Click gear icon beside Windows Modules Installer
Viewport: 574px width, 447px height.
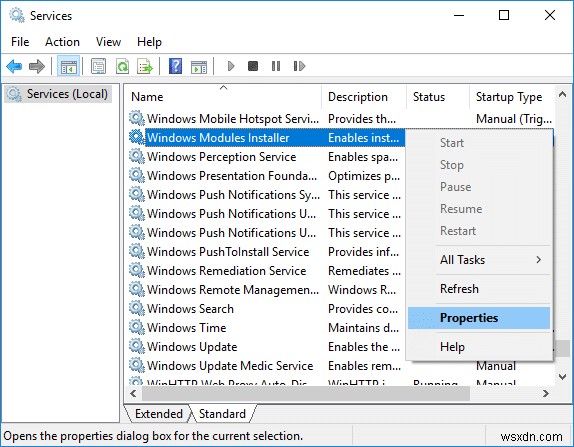click(x=137, y=137)
